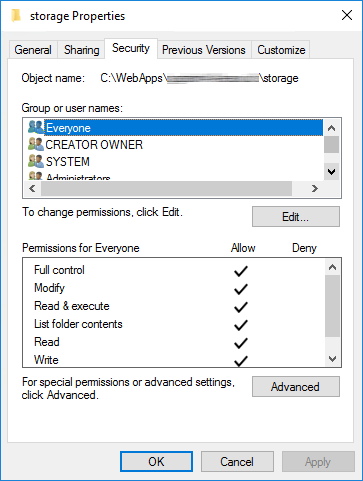
Task: Close the storage Properties dialog
Action: pos(347,15)
